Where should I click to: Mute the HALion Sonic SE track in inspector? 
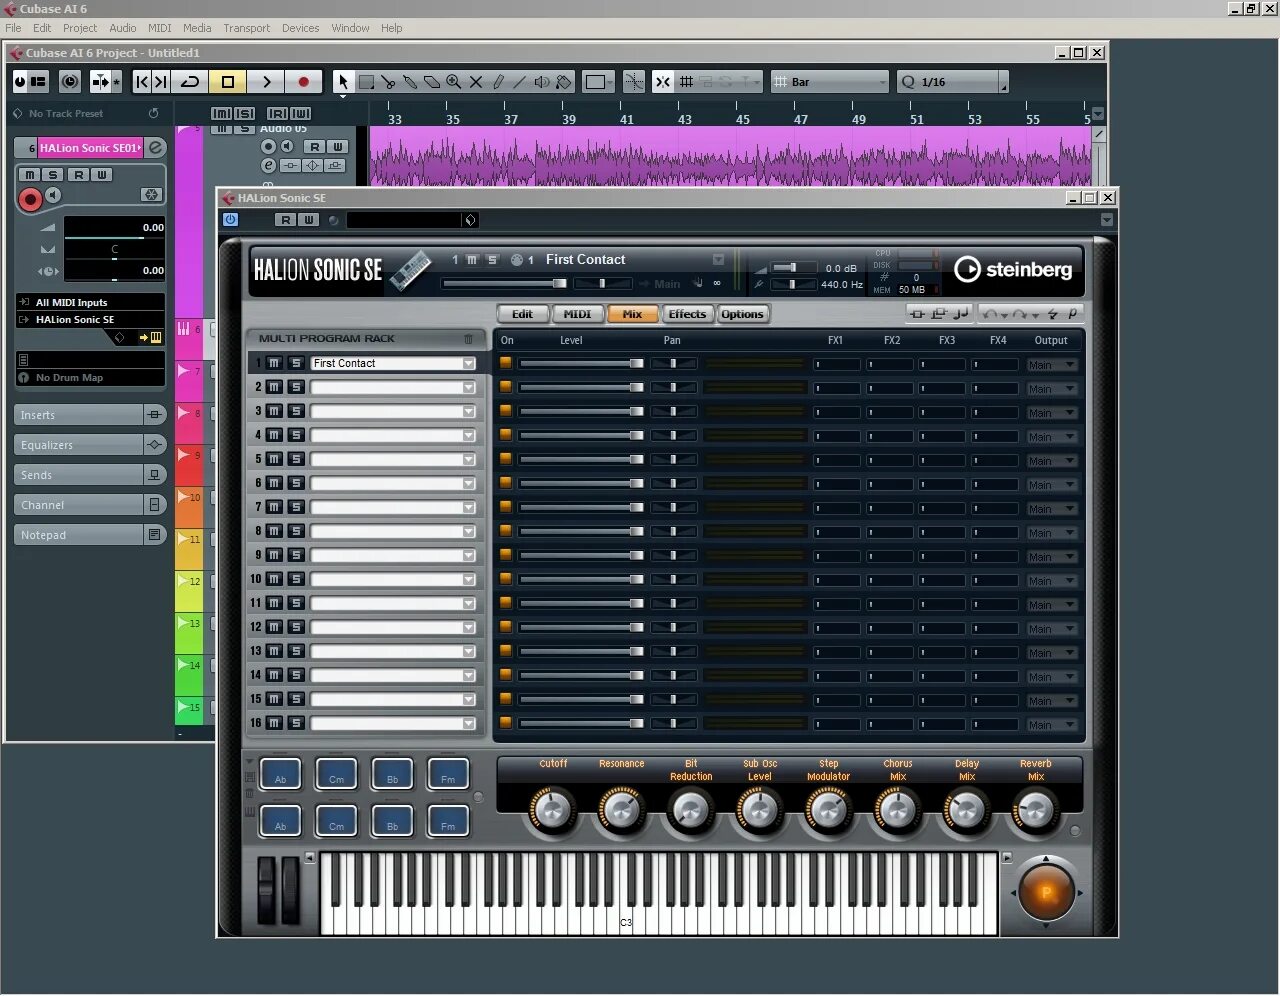click(29, 174)
